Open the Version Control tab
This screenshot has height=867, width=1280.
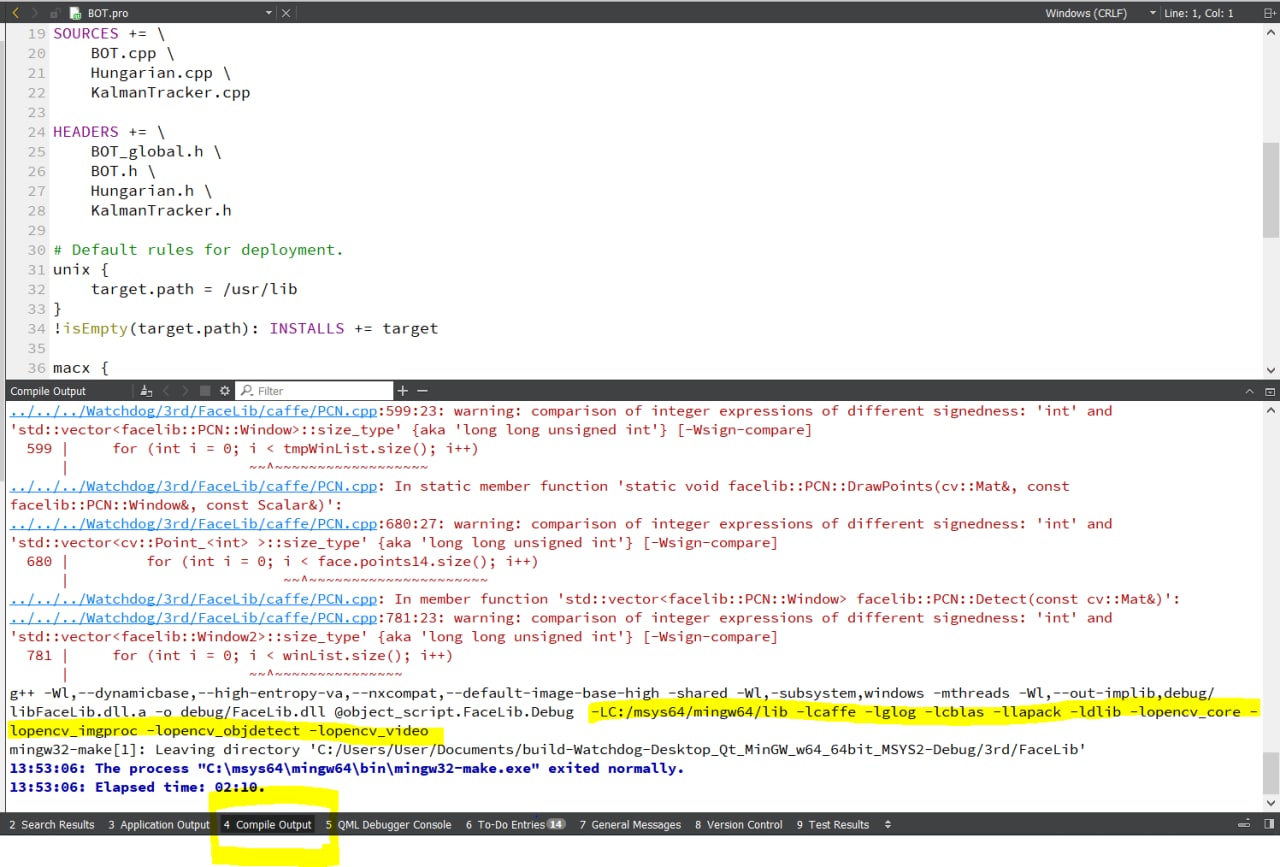738,825
